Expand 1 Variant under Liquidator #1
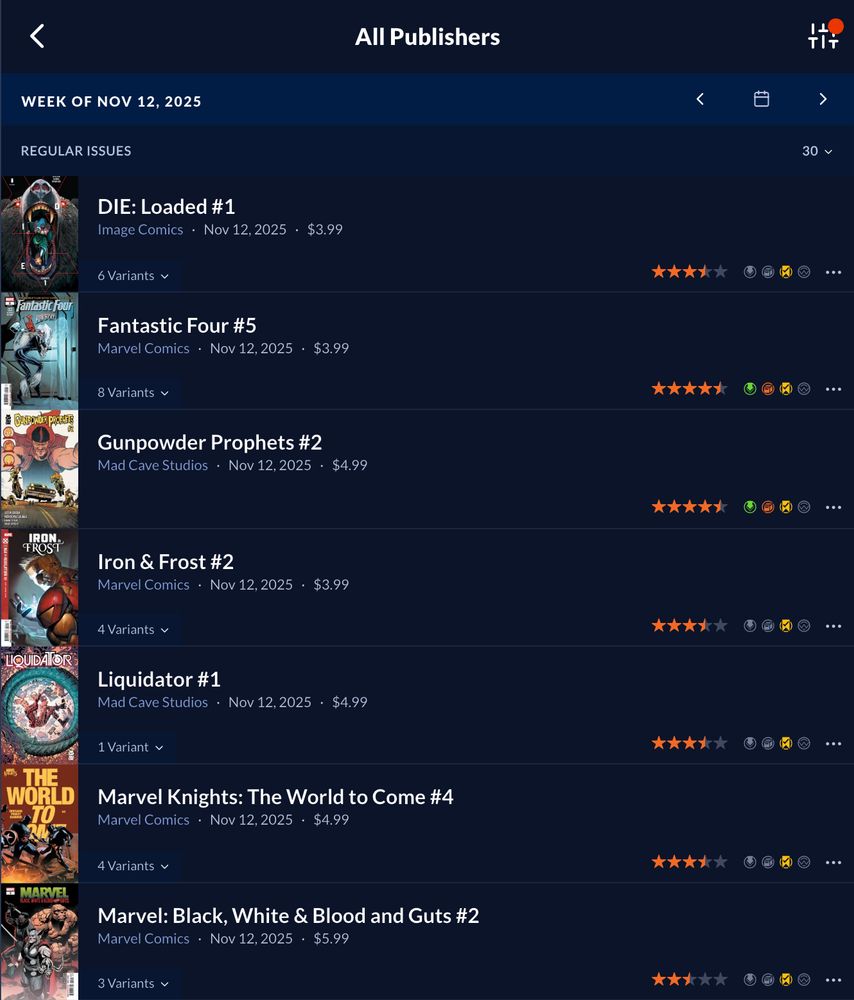 (130, 747)
